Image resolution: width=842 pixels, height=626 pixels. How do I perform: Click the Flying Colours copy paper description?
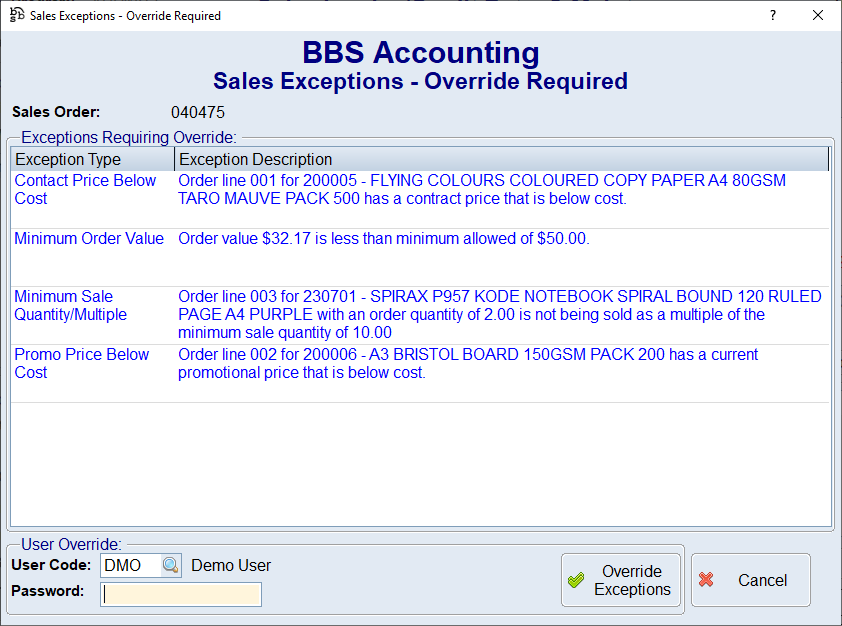(x=481, y=190)
